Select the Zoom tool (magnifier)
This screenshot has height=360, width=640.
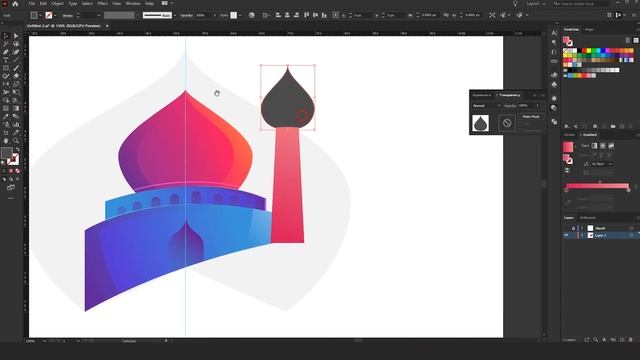(x=16, y=140)
